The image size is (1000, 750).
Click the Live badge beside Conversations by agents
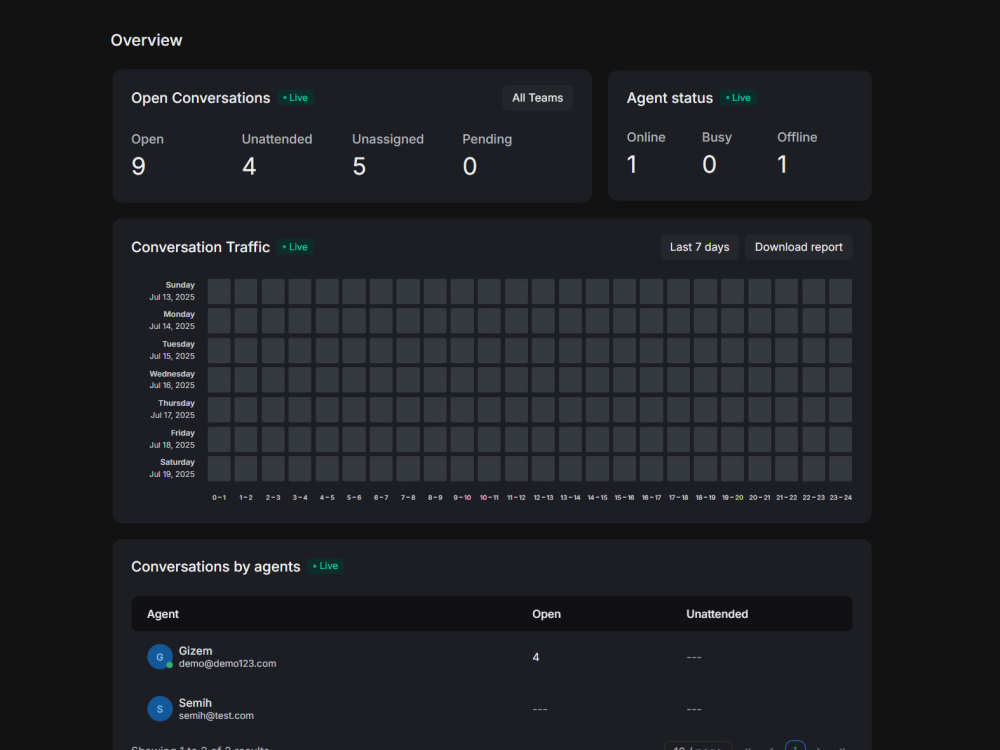pyautogui.click(x=326, y=566)
